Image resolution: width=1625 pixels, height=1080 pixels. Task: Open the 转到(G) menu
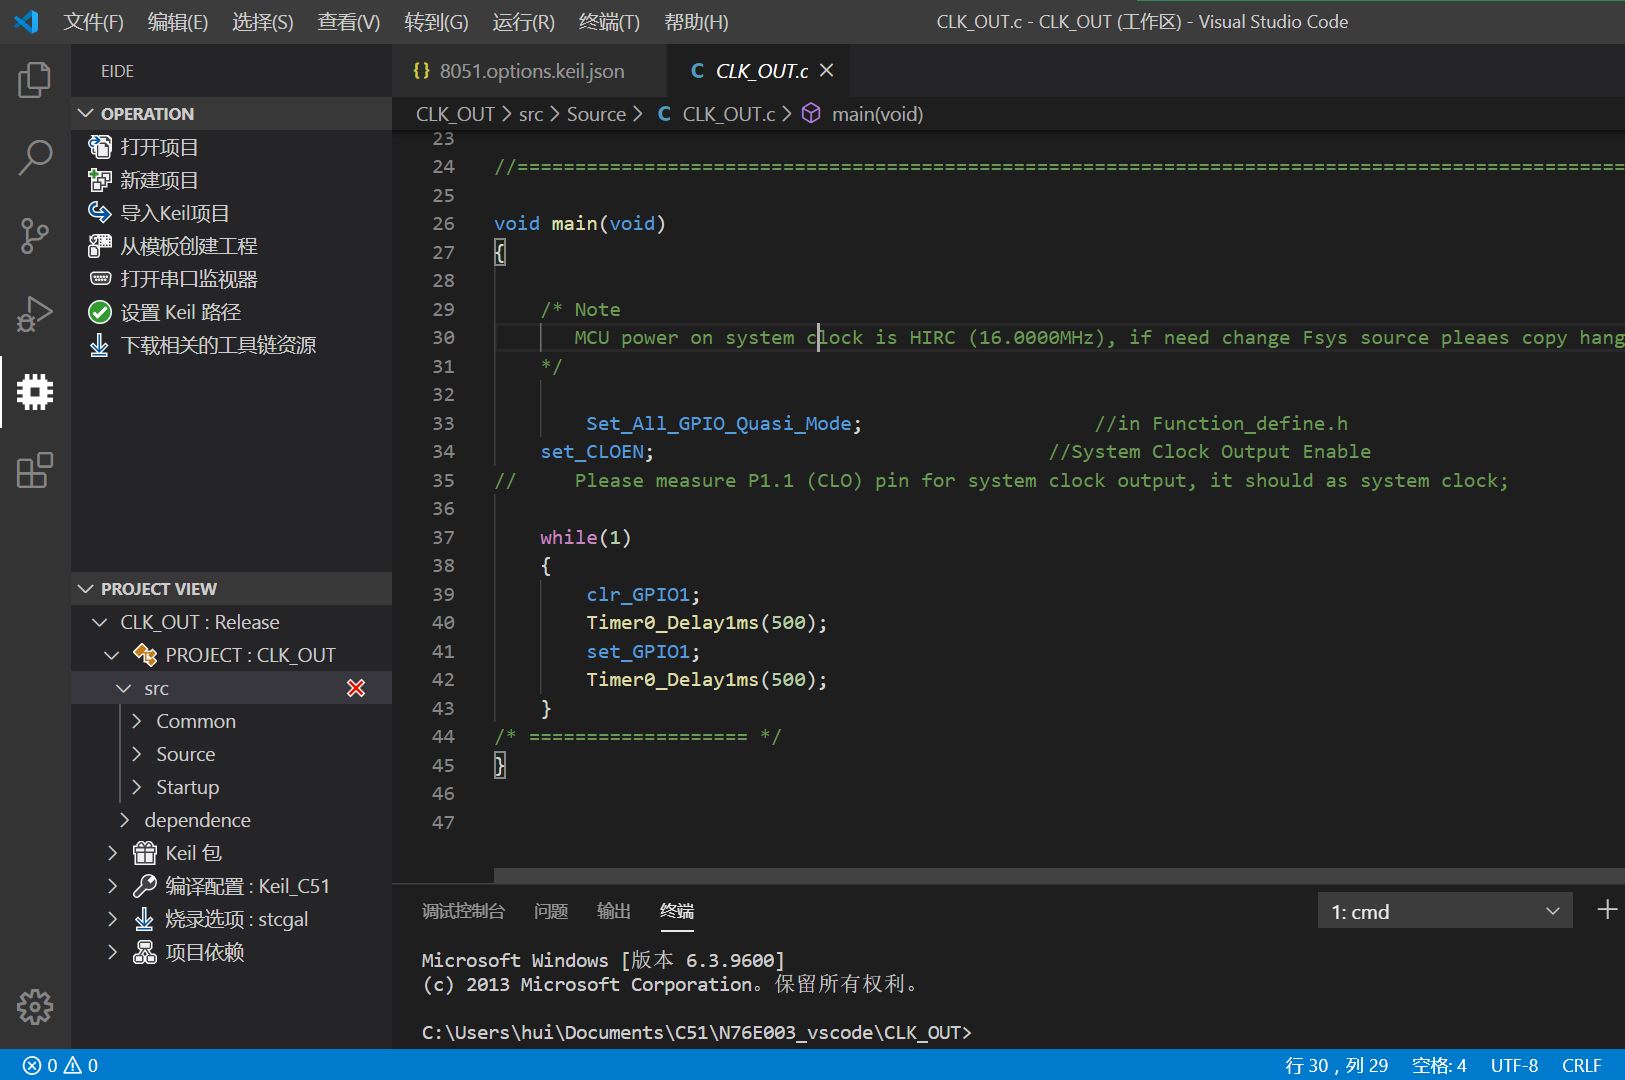[x=436, y=21]
